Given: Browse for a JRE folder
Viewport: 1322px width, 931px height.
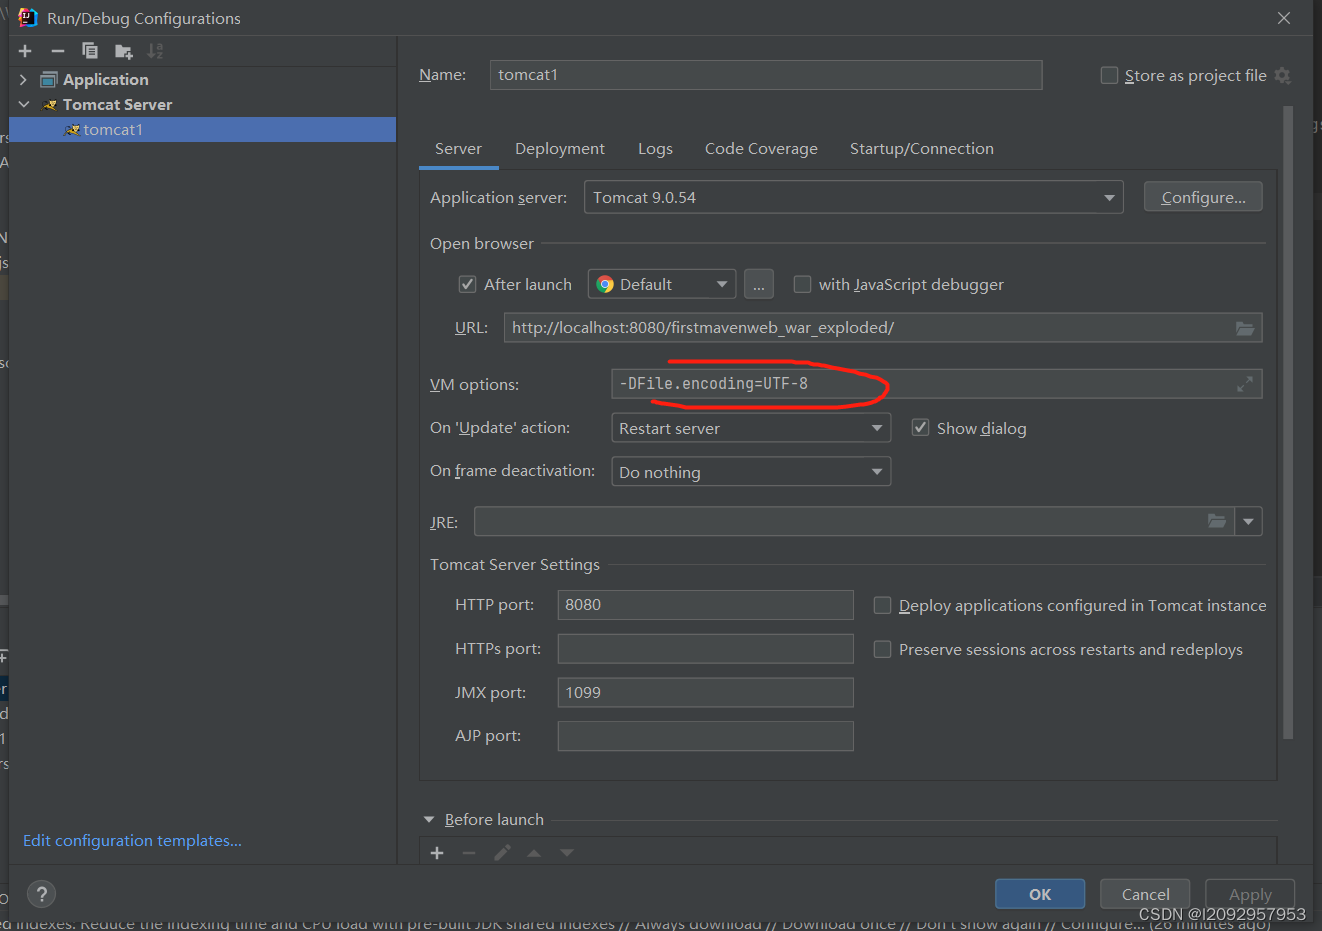Looking at the screenshot, I should [1217, 521].
